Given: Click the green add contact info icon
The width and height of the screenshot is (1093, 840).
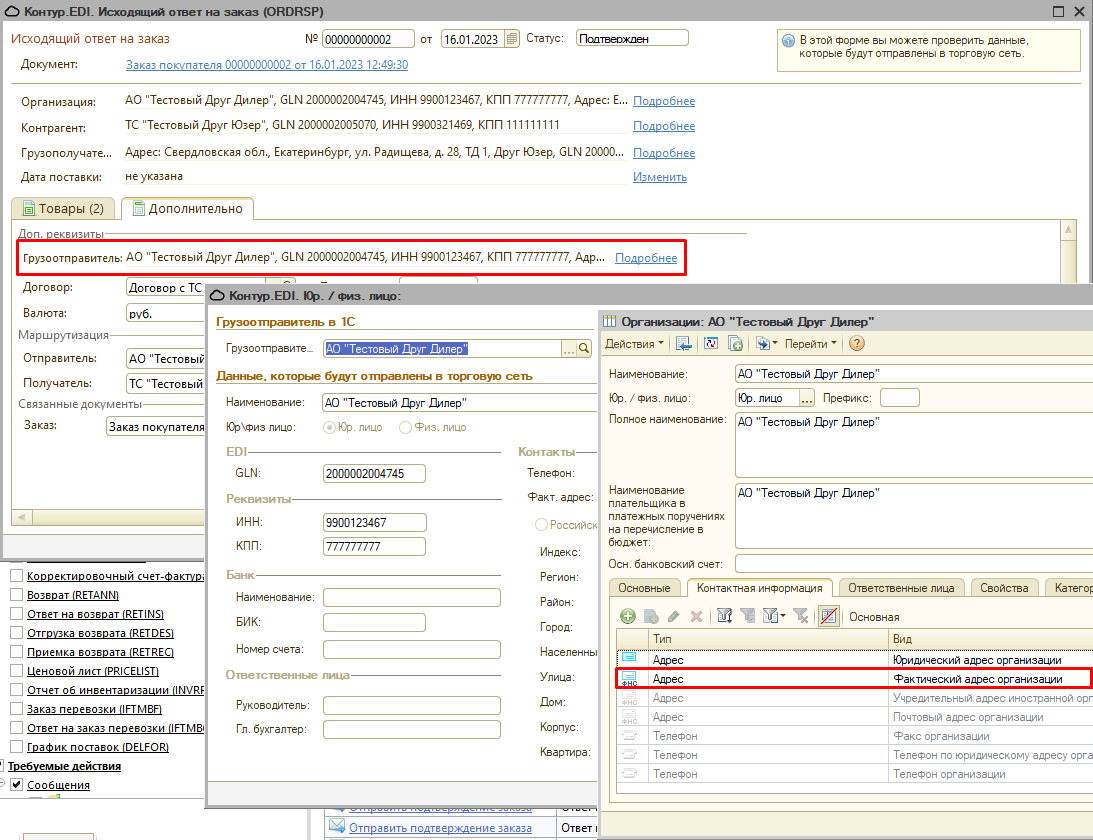Looking at the screenshot, I should click(x=628, y=616).
